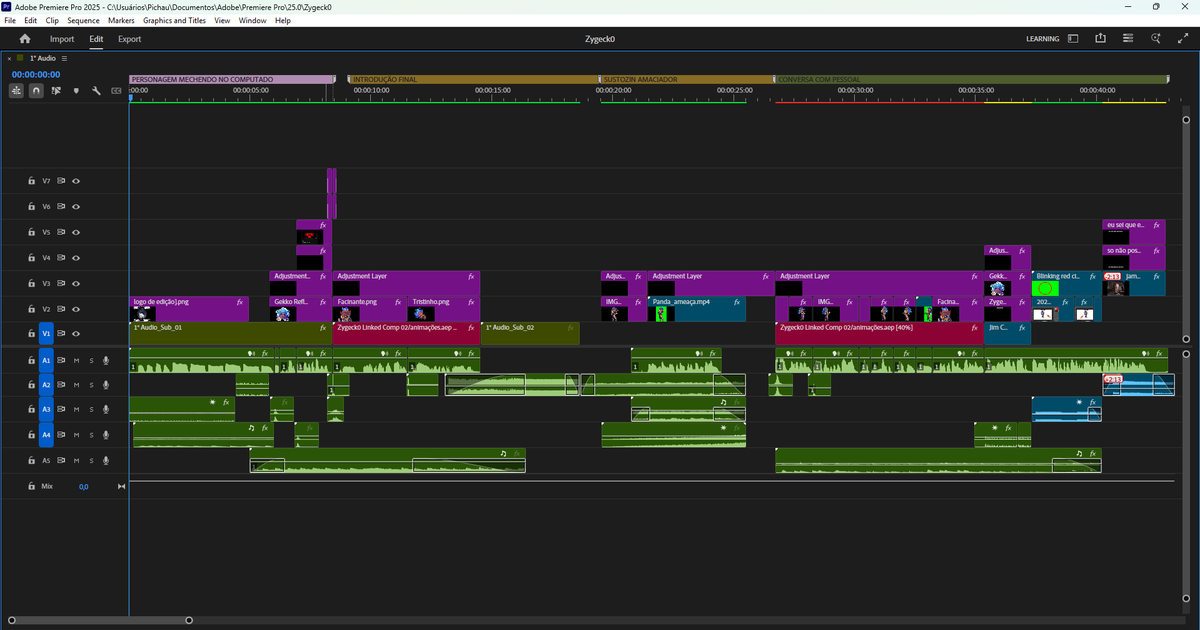Hide track V7 output with eye icon

click(75, 181)
